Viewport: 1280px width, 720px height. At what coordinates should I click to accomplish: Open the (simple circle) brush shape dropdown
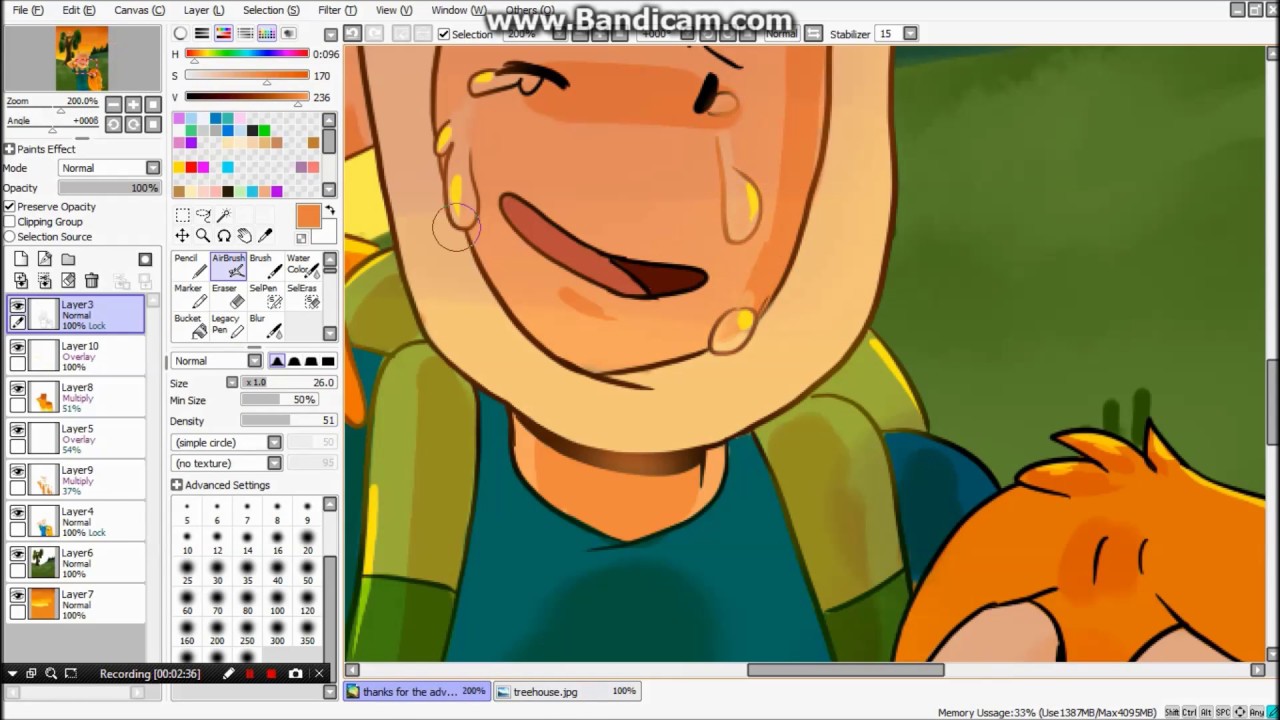pos(227,442)
